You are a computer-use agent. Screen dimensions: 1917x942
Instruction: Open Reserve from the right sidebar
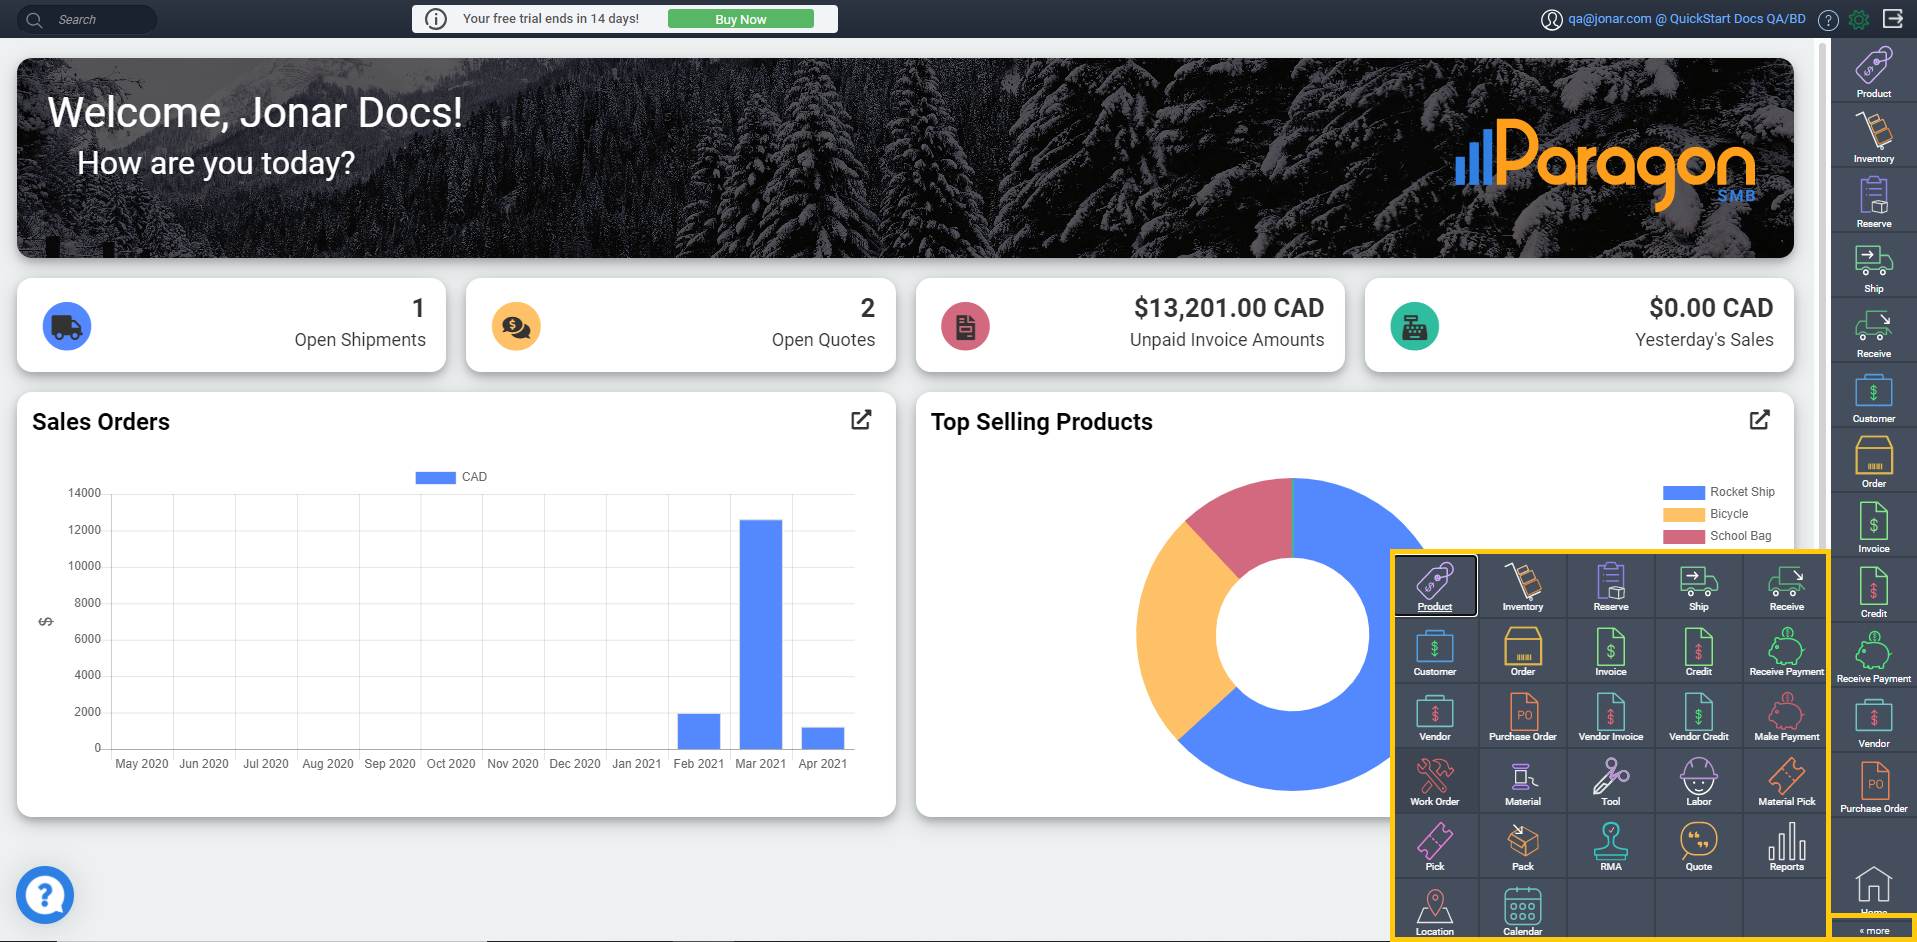pos(1873,201)
